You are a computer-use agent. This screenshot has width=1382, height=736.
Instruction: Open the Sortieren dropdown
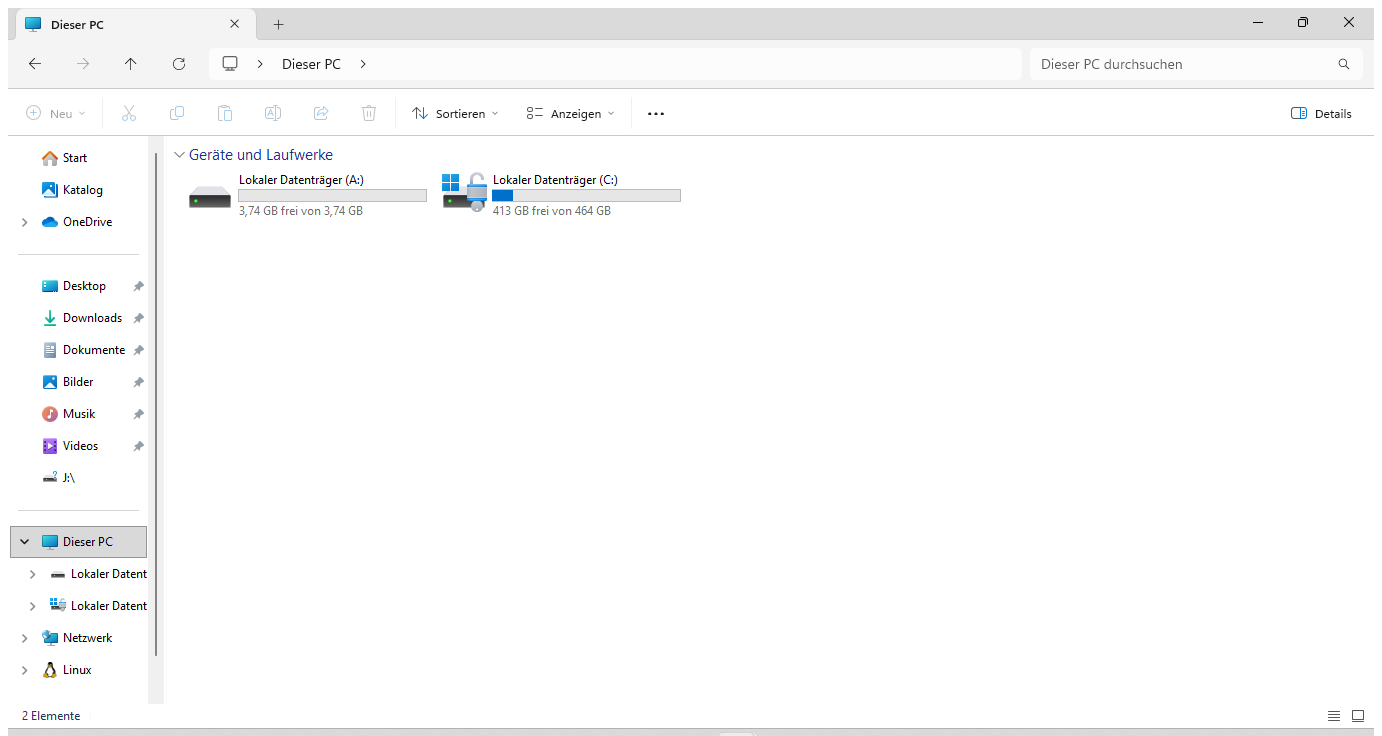(x=455, y=113)
